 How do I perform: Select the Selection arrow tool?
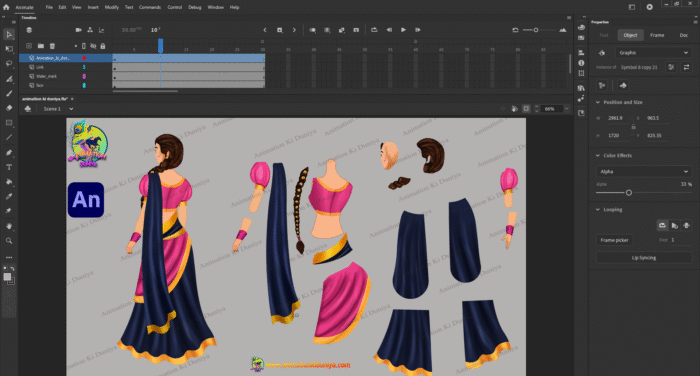click(9, 34)
